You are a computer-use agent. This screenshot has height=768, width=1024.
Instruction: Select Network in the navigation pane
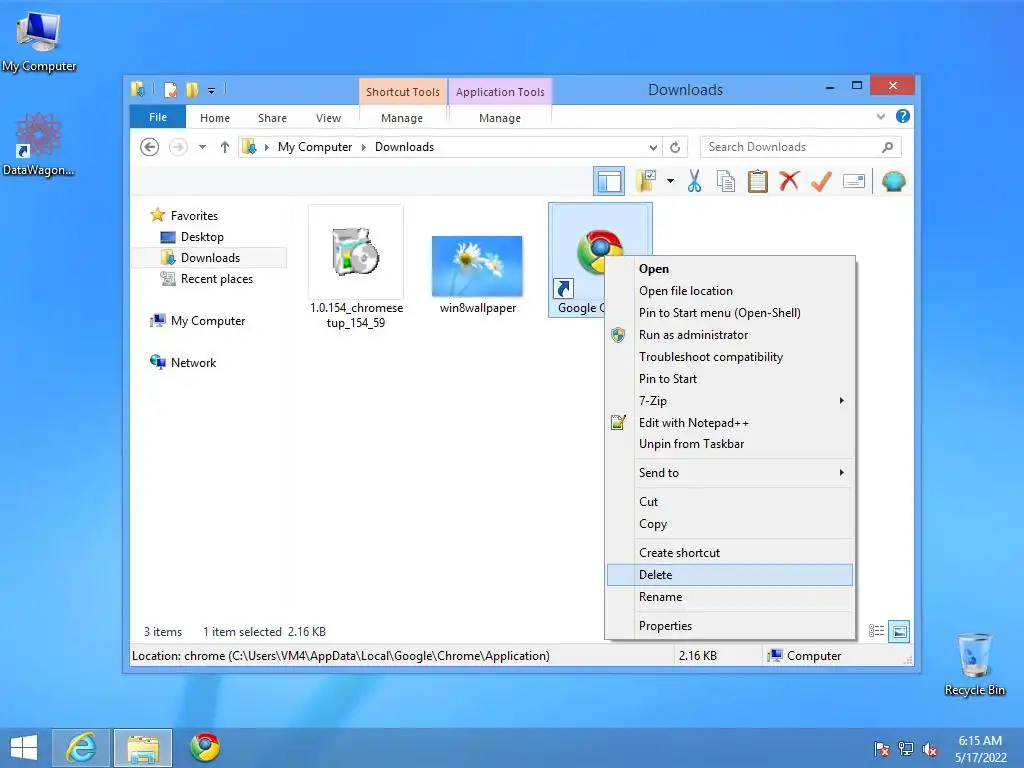193,362
